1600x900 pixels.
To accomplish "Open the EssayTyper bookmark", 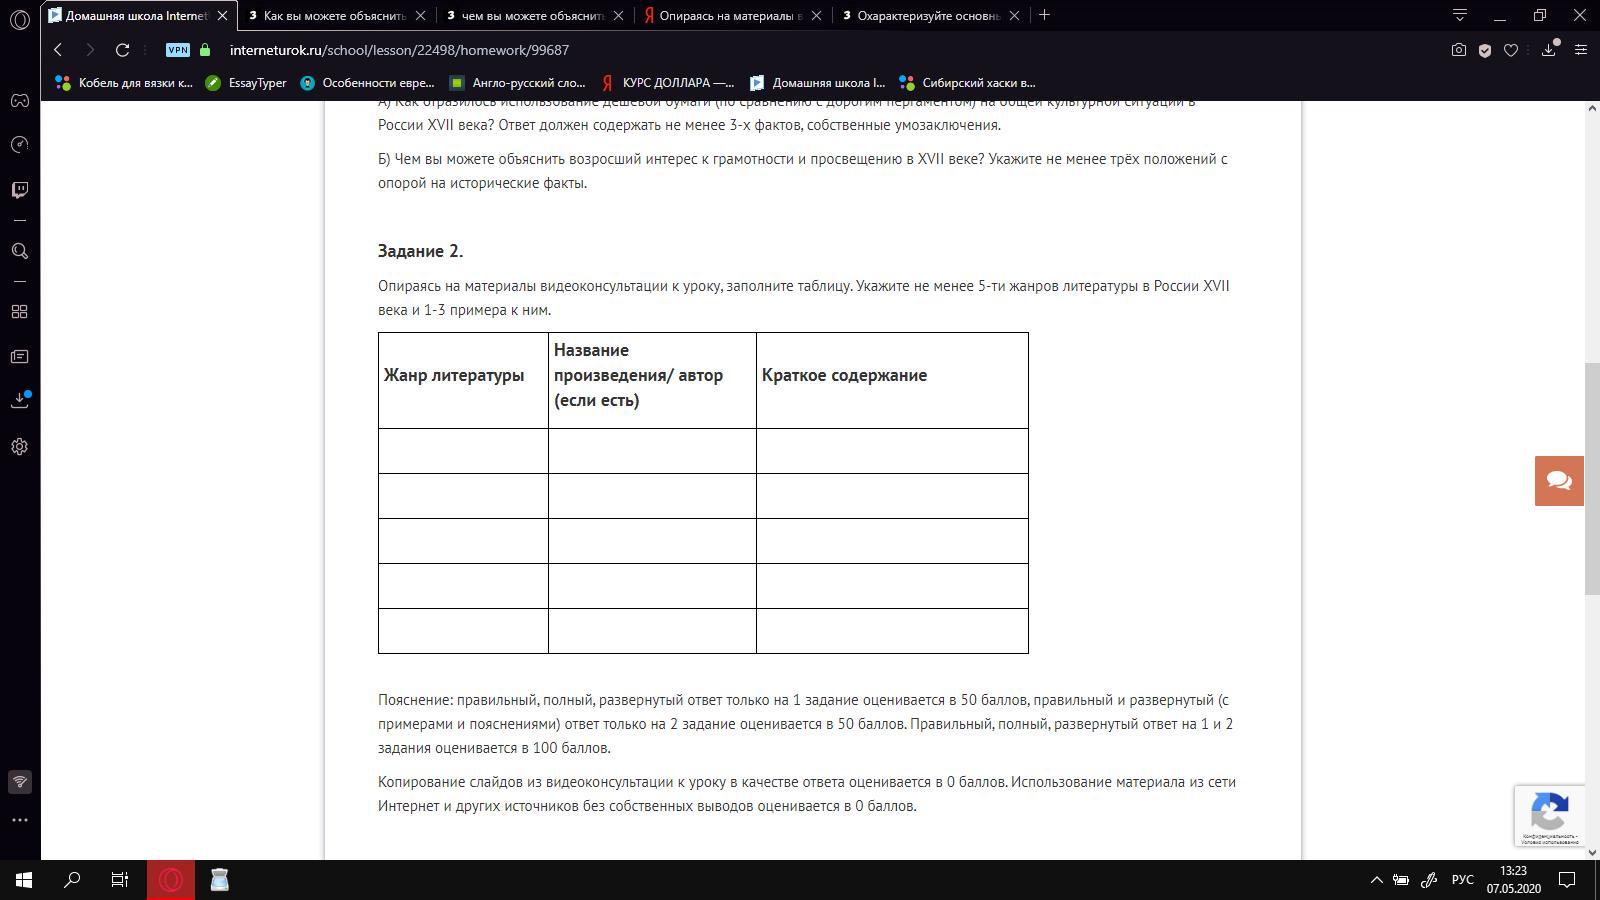I will 246,83.
